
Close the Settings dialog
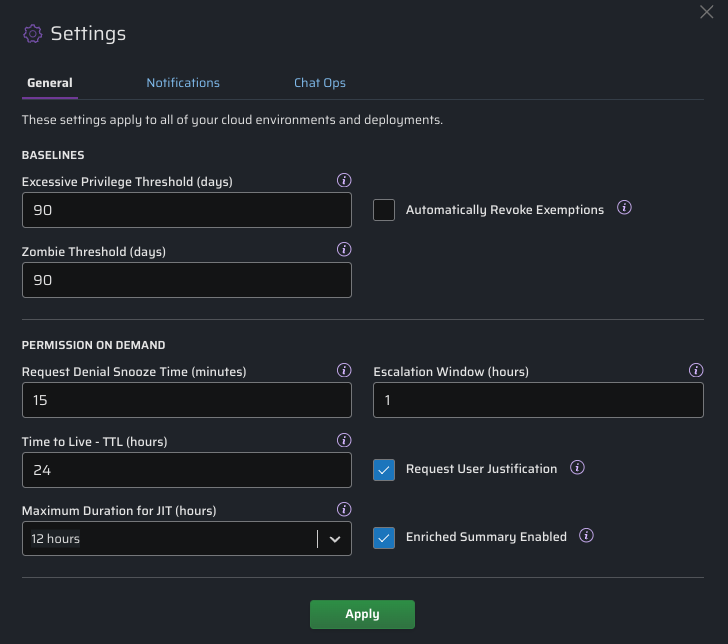[707, 11]
